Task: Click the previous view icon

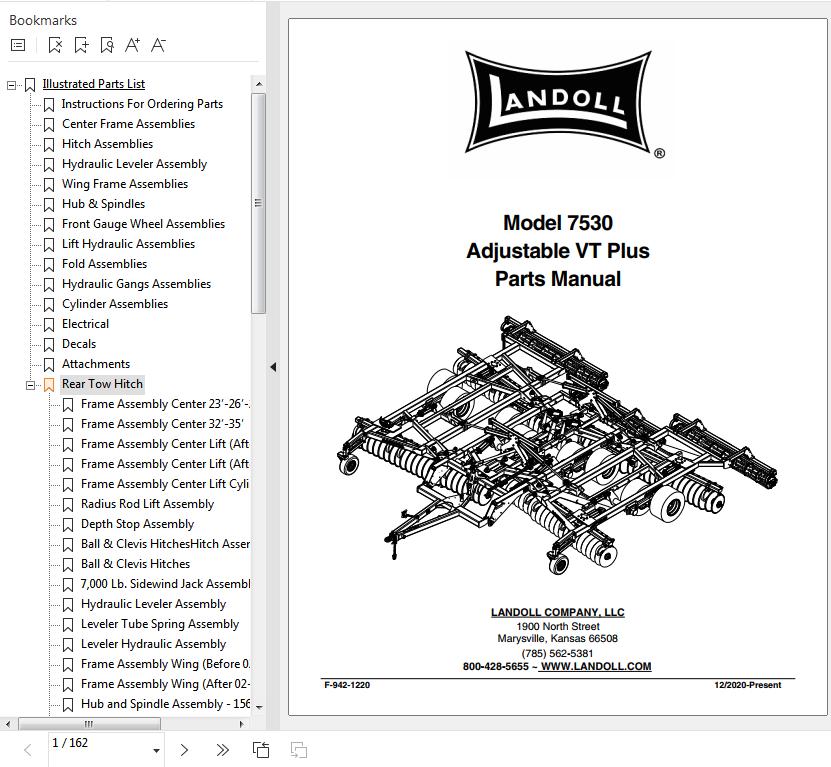Action: (x=261, y=750)
